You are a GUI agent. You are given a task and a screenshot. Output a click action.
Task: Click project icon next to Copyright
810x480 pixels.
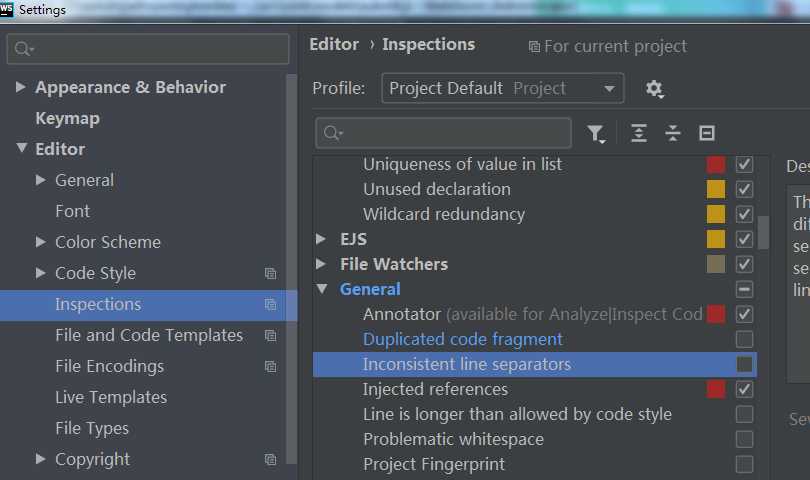pyautogui.click(x=270, y=459)
